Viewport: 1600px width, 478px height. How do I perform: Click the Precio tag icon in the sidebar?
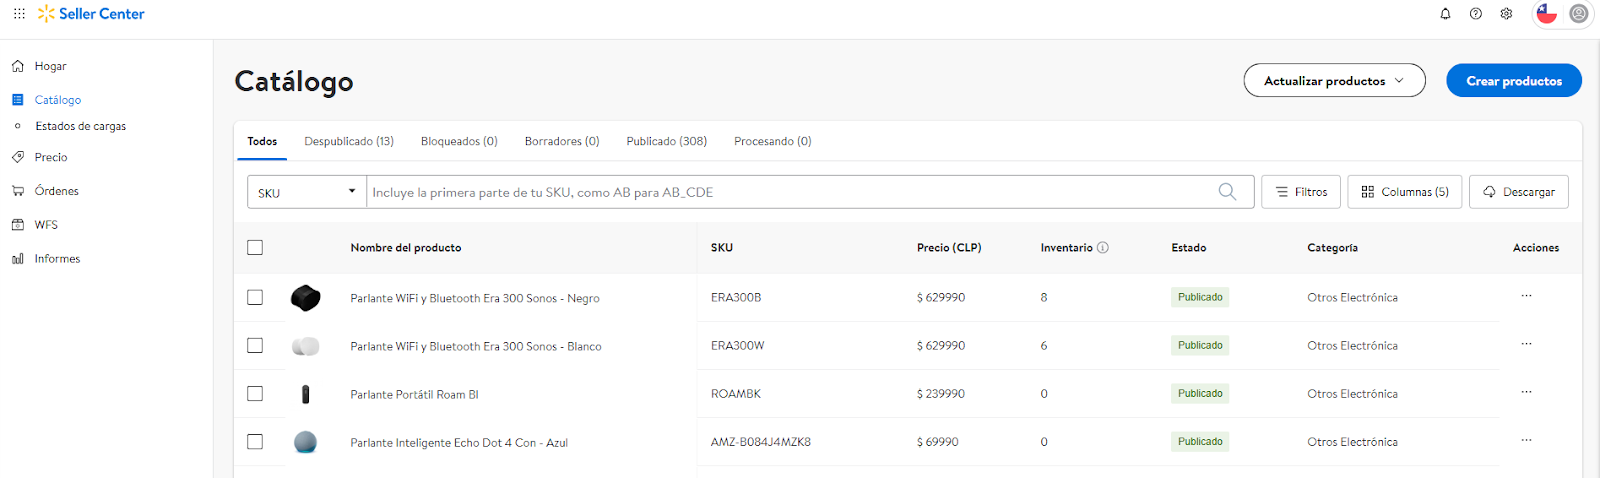click(x=18, y=157)
